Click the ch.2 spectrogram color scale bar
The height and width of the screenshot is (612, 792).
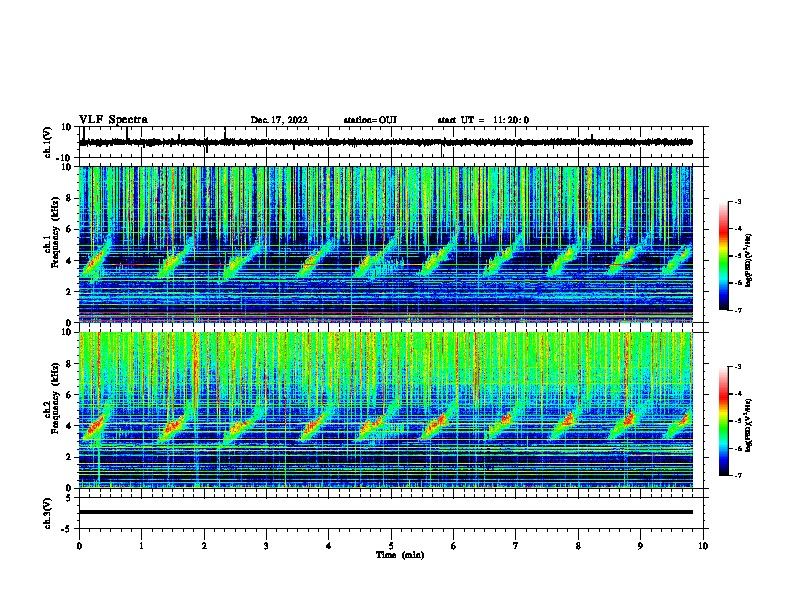tap(723, 421)
